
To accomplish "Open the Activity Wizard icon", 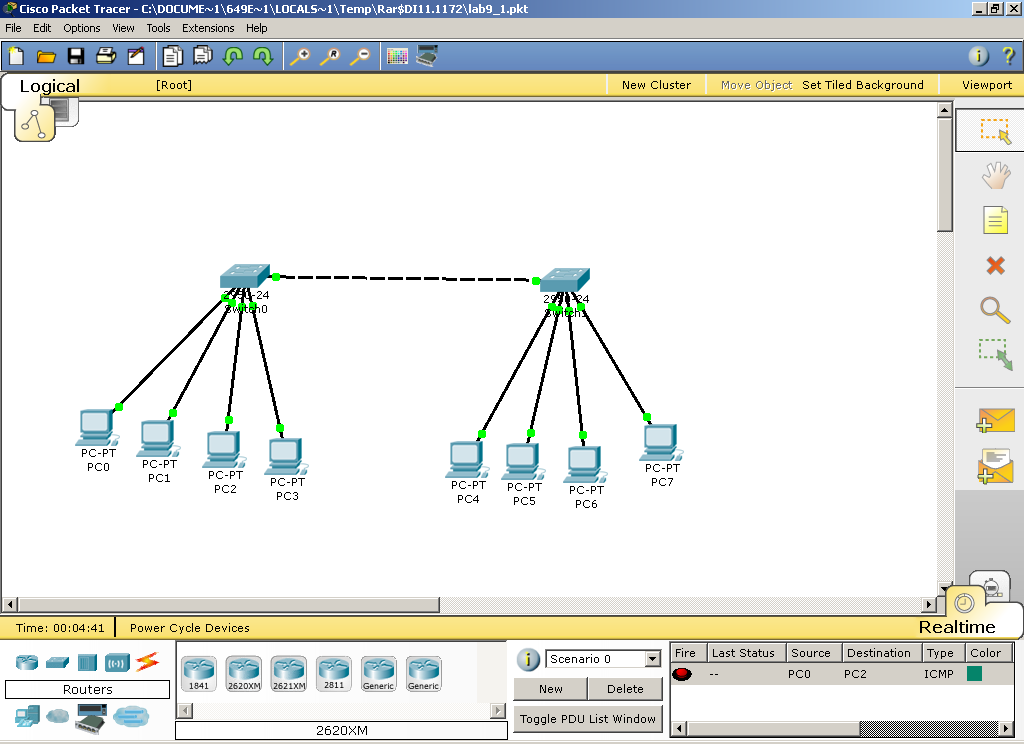I will (x=136, y=56).
